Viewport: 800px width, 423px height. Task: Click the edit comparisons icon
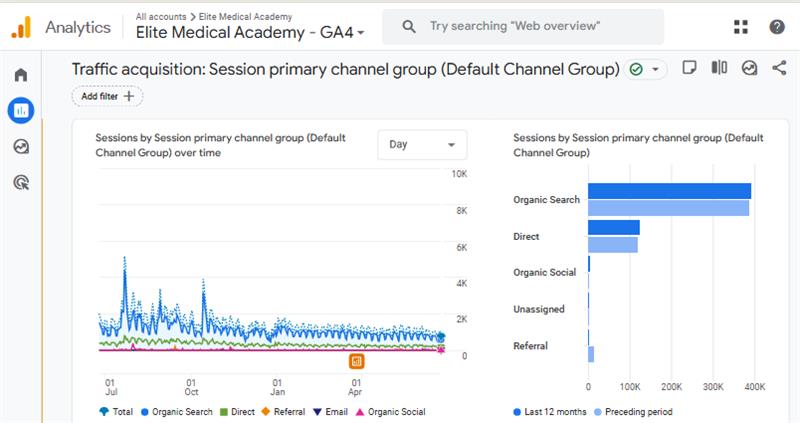(719, 68)
